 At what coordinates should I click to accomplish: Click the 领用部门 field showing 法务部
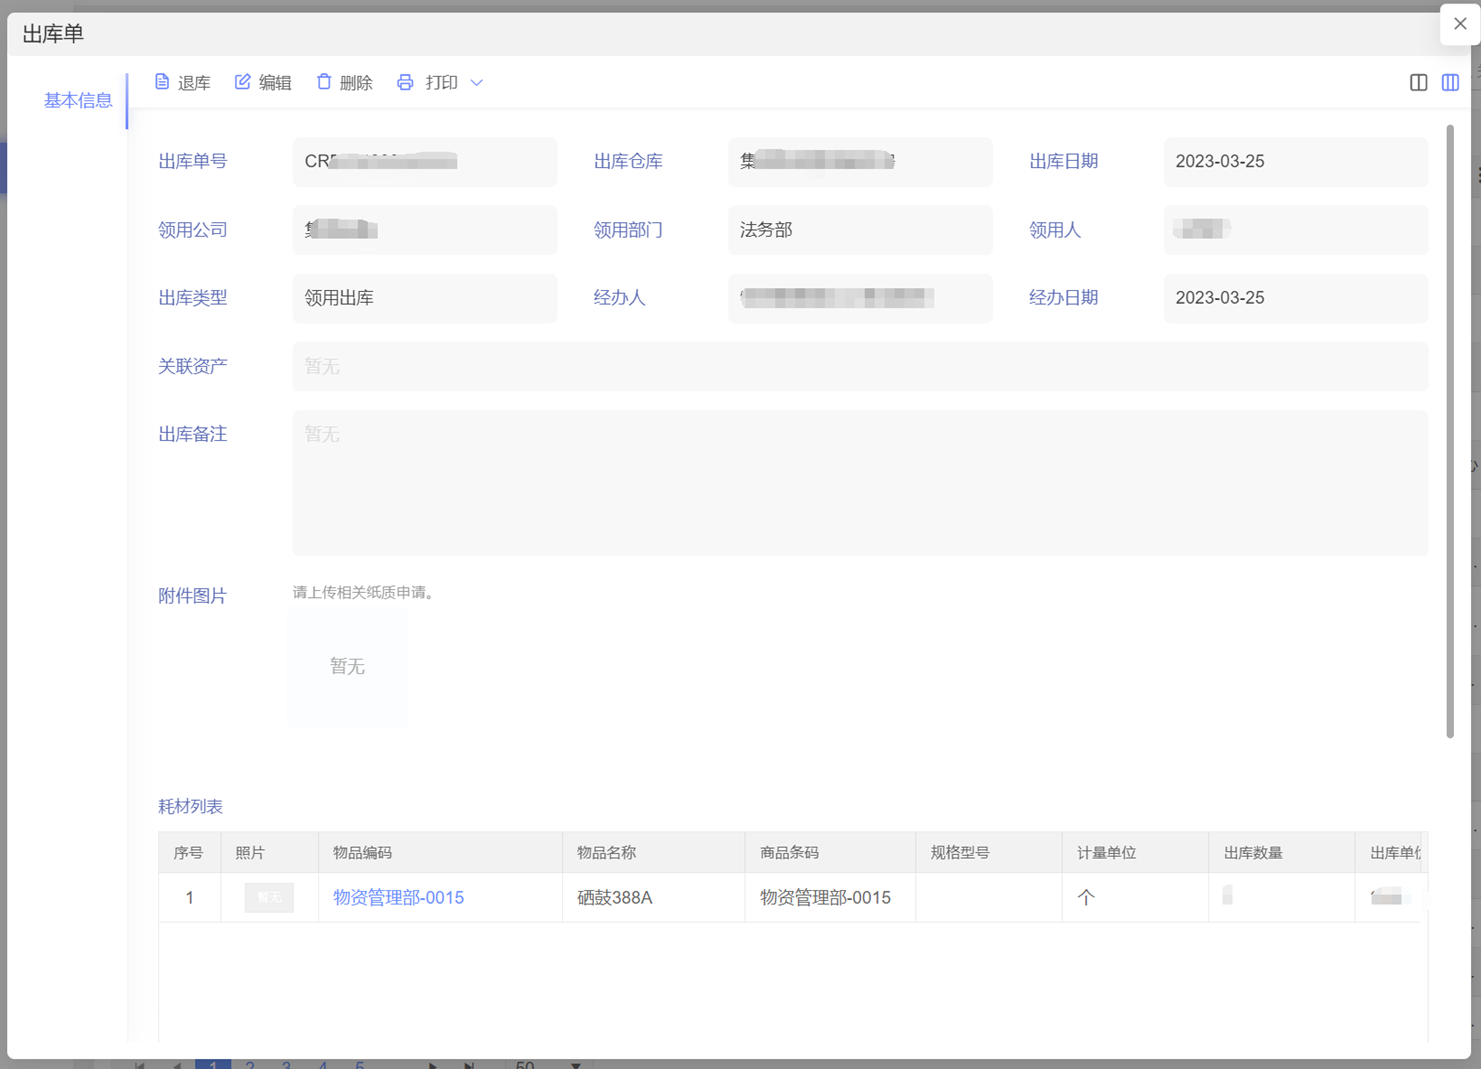(859, 230)
